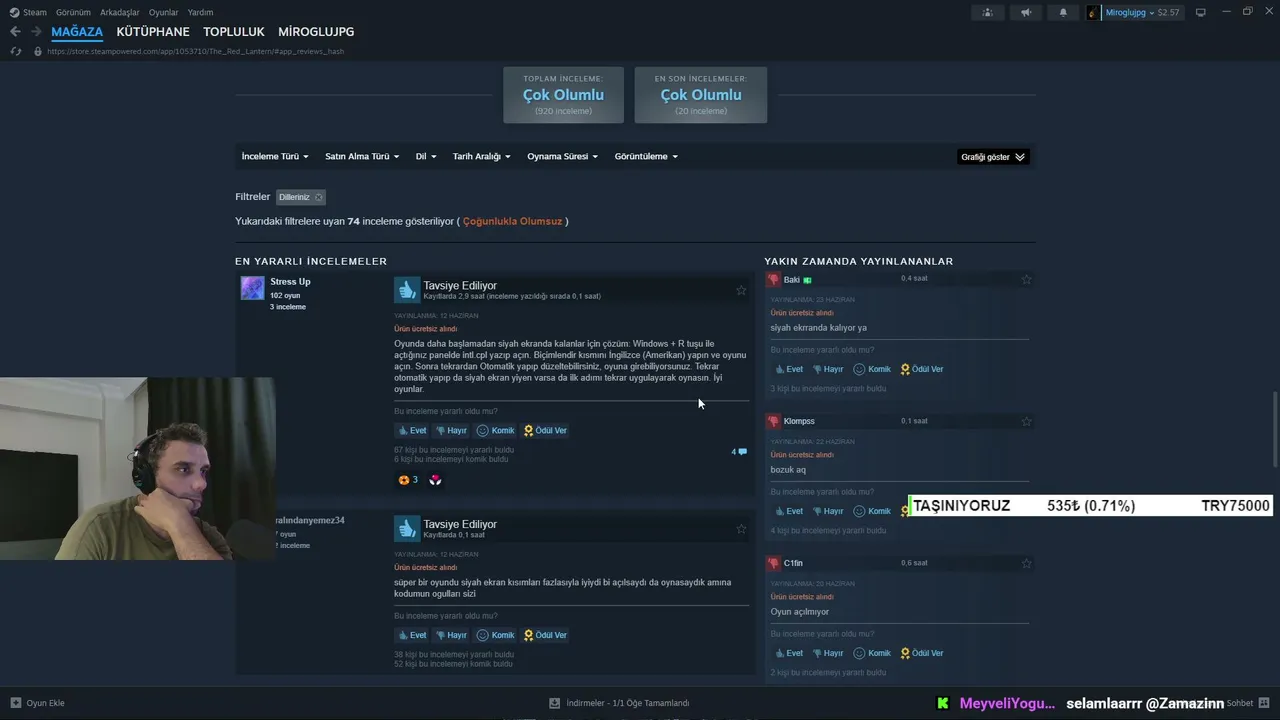Viewport: 1280px width, 720px height.
Task: Click the Oyun Ekle plus icon
Action: tap(15, 703)
